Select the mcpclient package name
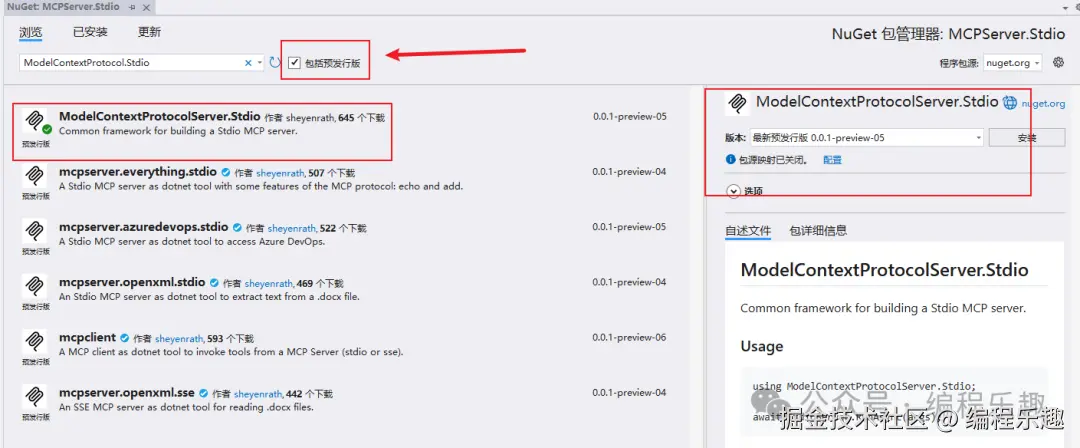 point(87,337)
